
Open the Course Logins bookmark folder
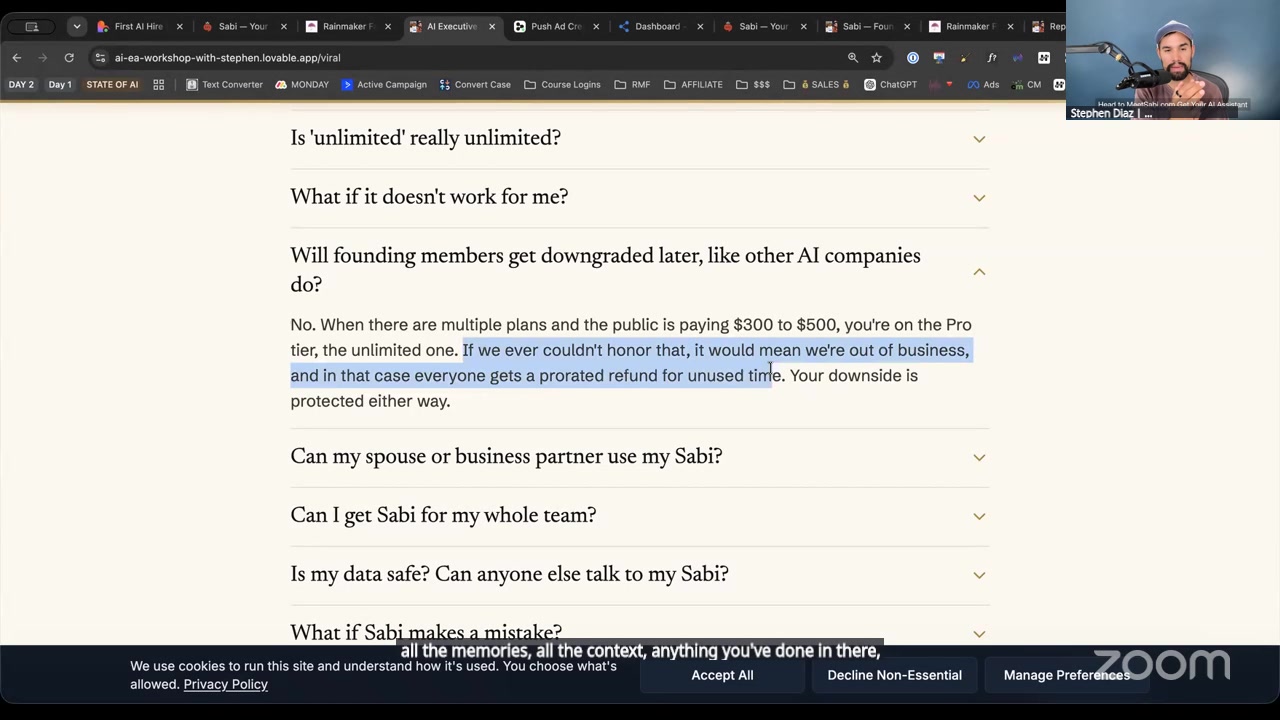tap(562, 85)
